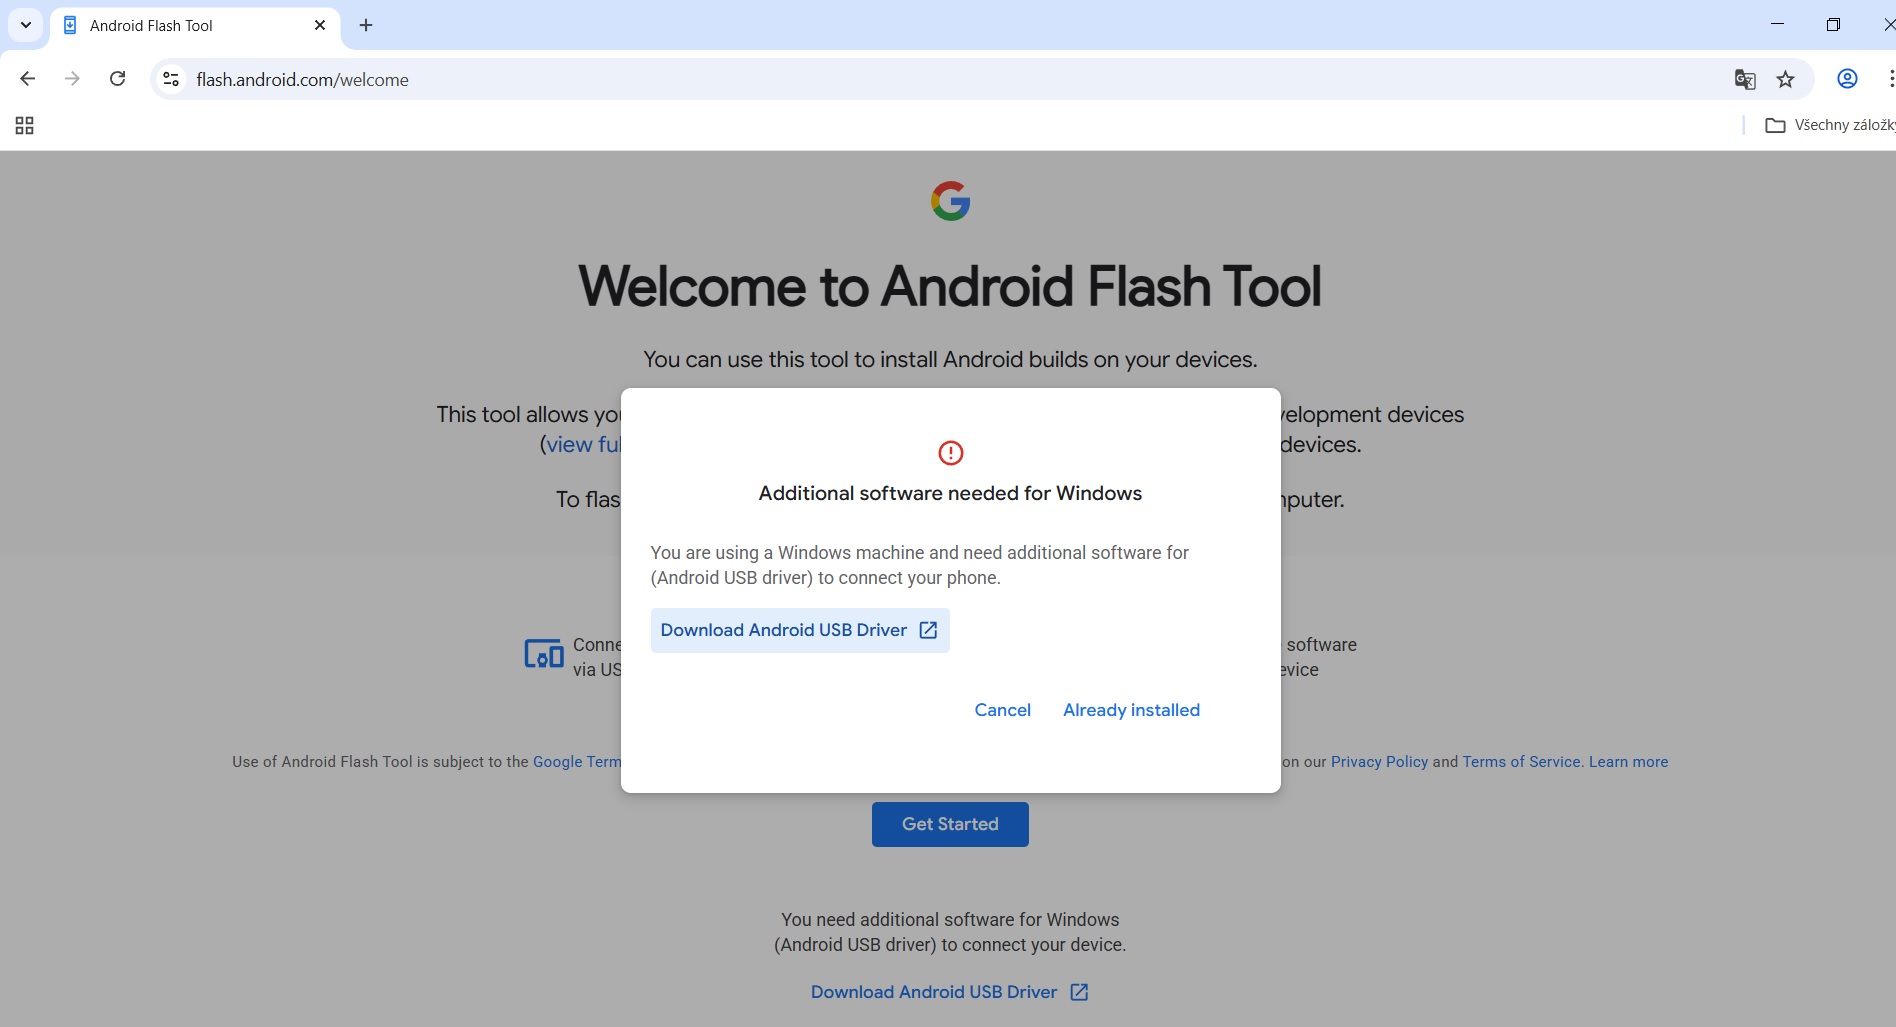Click the address bar URL field
The width and height of the screenshot is (1896, 1027).
[x=950, y=79]
